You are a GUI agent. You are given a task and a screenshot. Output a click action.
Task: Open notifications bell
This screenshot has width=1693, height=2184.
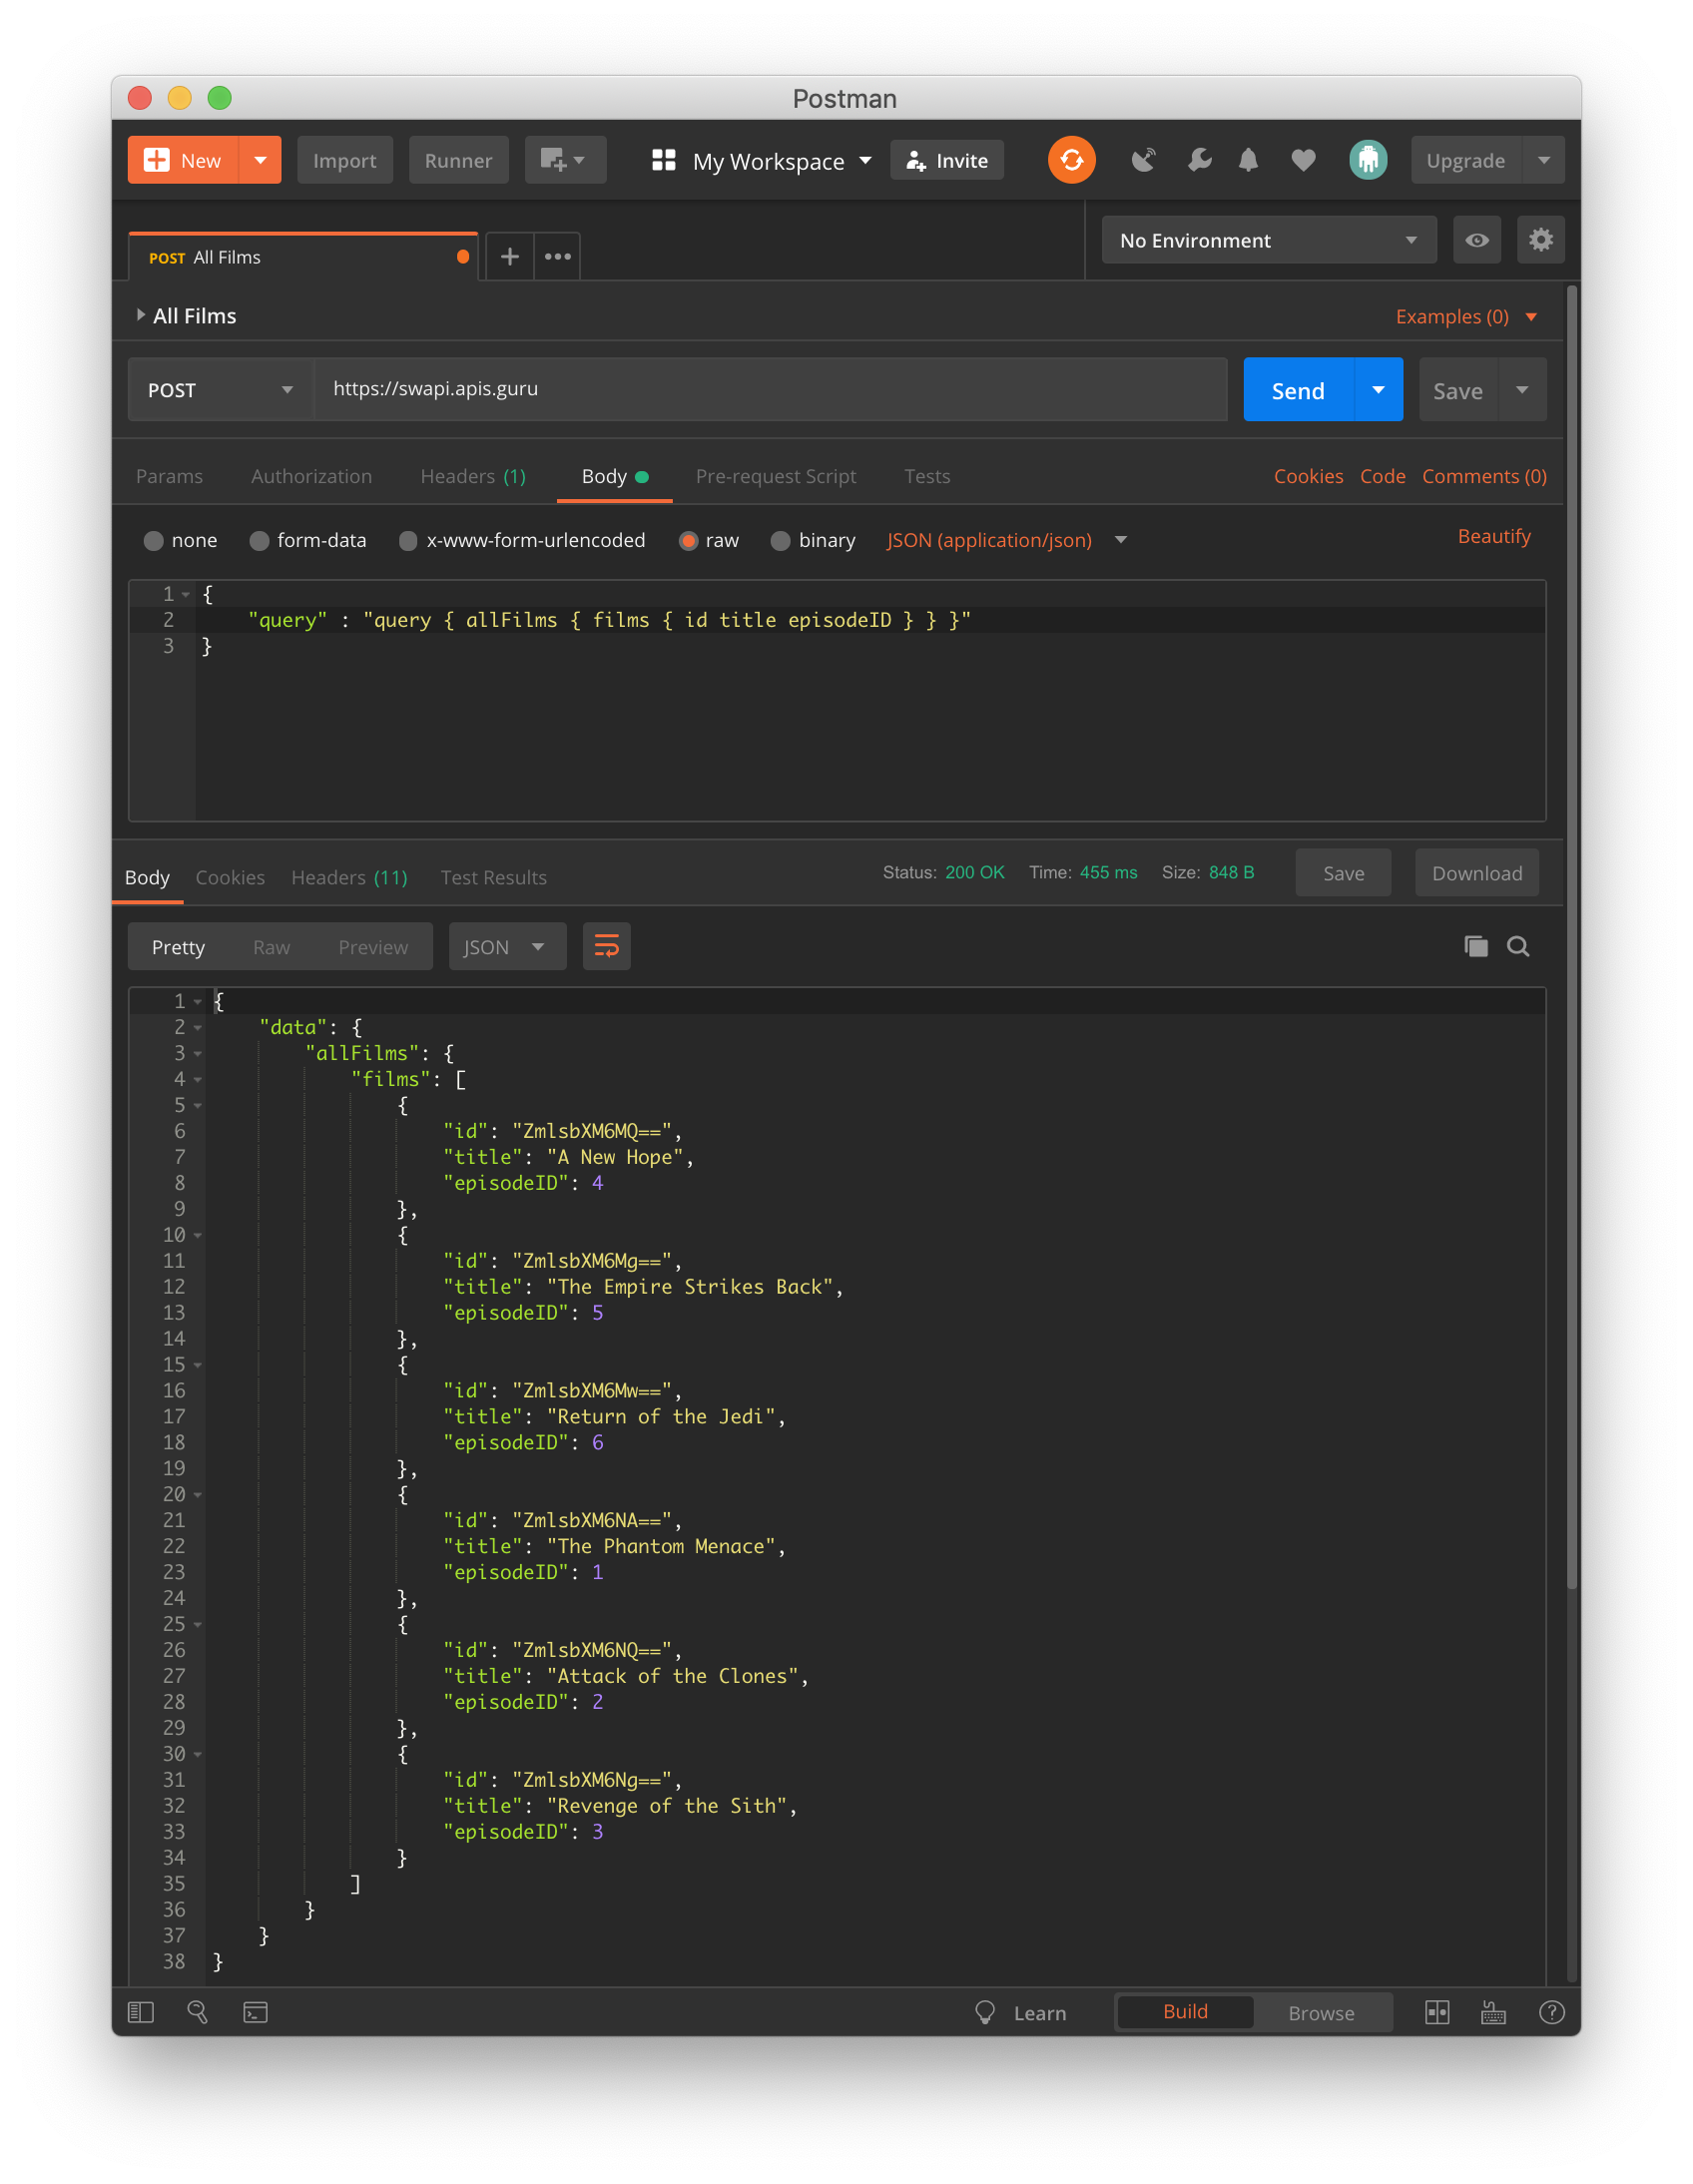tap(1248, 160)
